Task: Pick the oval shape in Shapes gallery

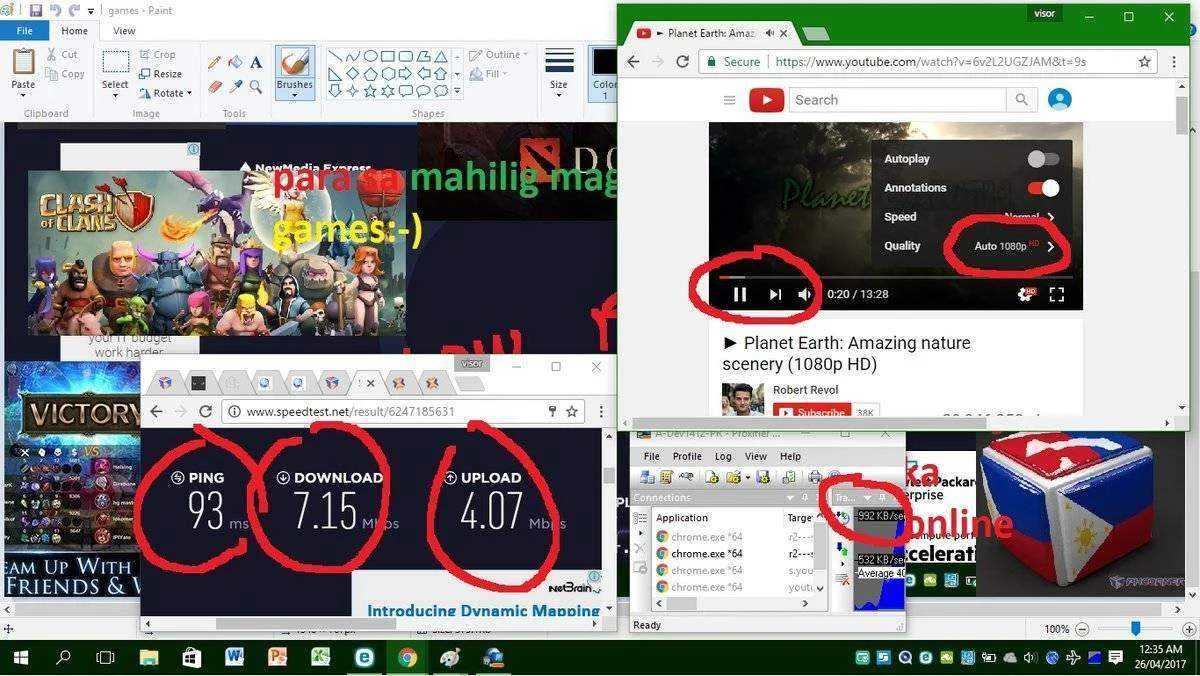Action: coord(371,56)
